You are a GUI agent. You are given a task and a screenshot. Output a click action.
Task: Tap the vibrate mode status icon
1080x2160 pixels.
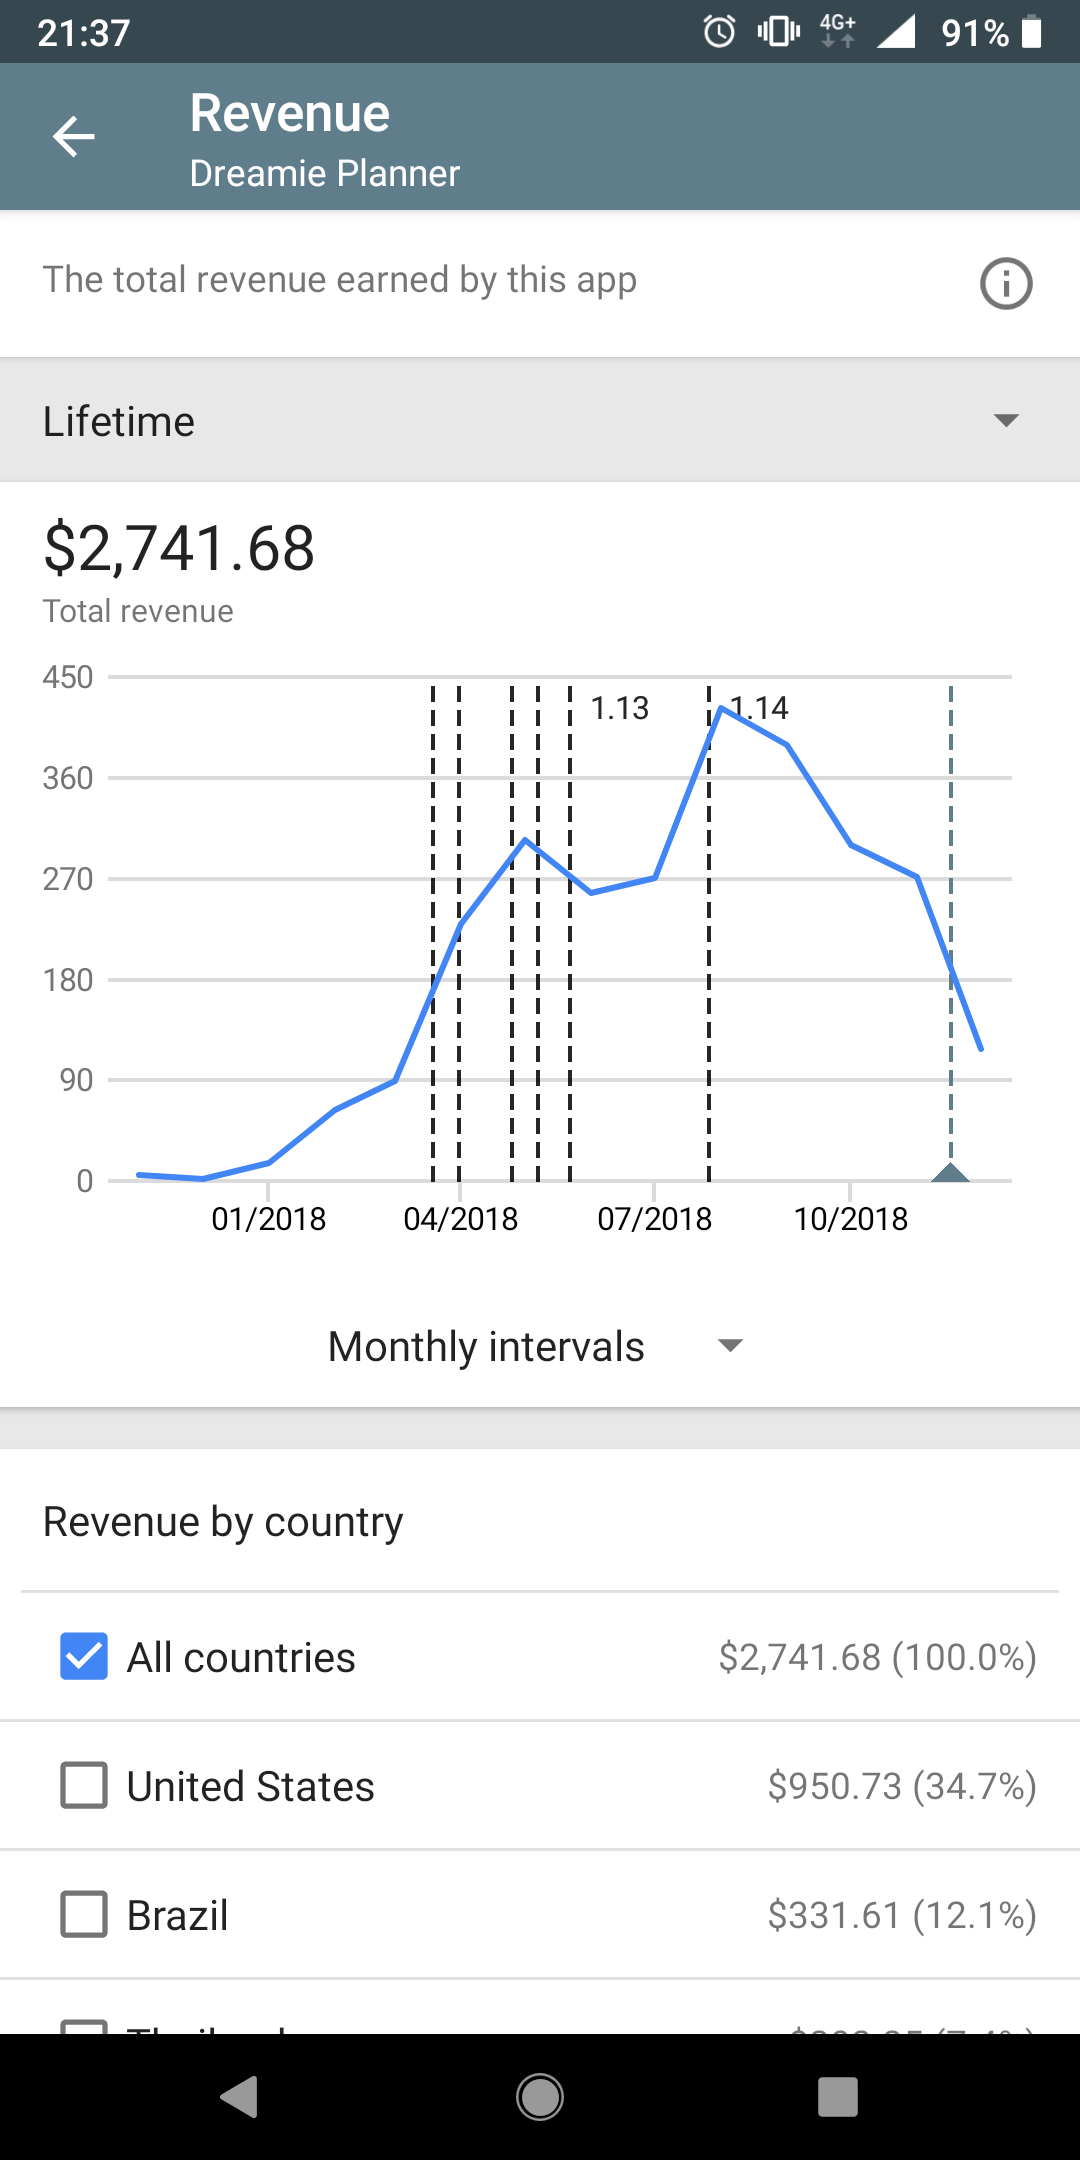pyautogui.click(x=778, y=32)
